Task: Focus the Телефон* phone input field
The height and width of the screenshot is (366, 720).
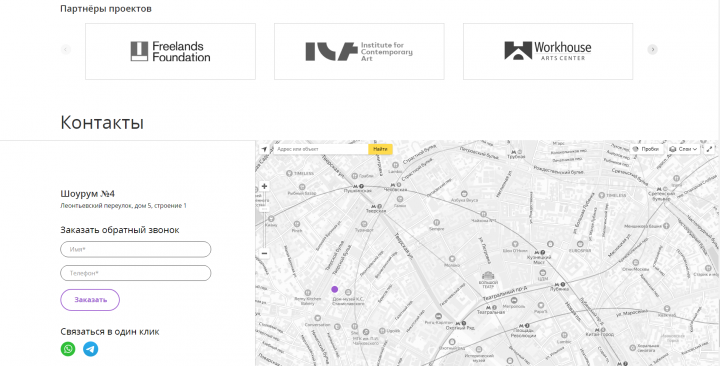Action: pos(135,273)
